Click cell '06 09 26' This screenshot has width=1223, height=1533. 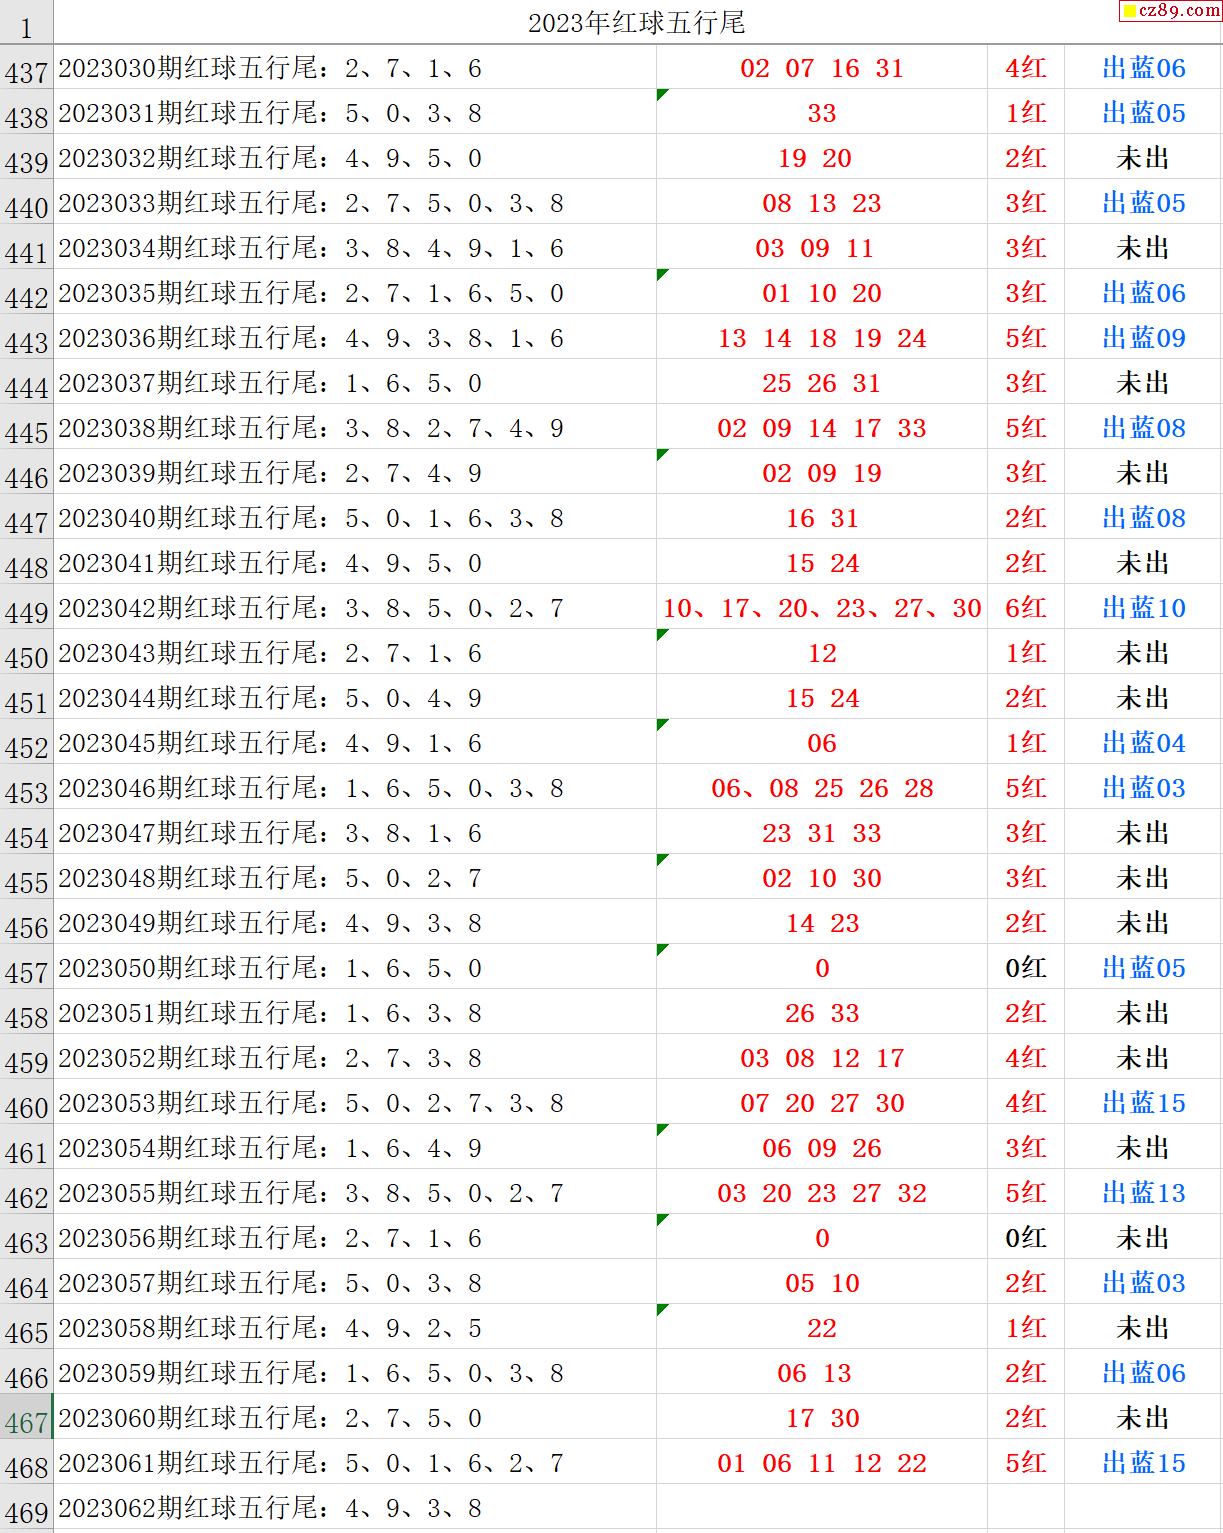point(822,1148)
